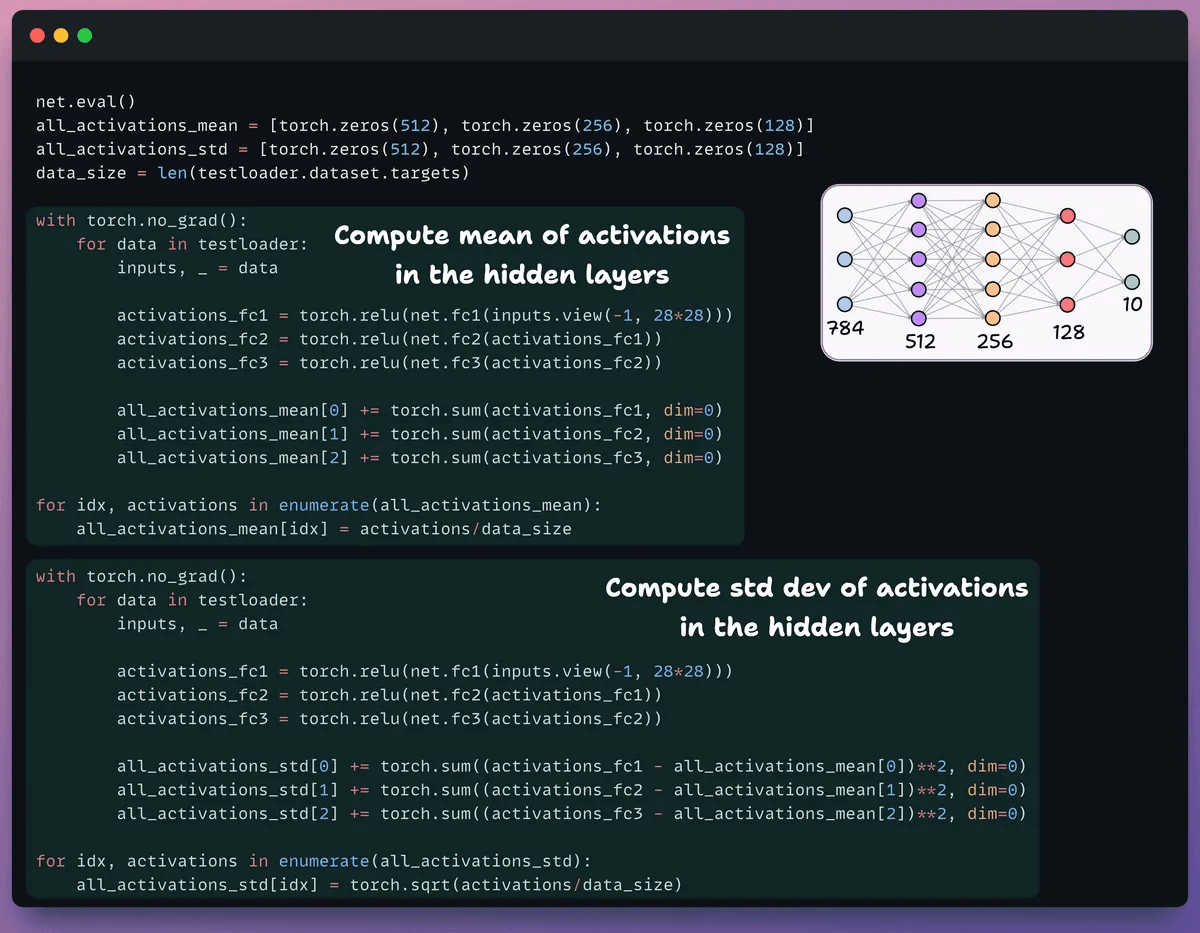Click the green maximize window dot
The height and width of the screenshot is (933, 1200).
tap(85, 35)
